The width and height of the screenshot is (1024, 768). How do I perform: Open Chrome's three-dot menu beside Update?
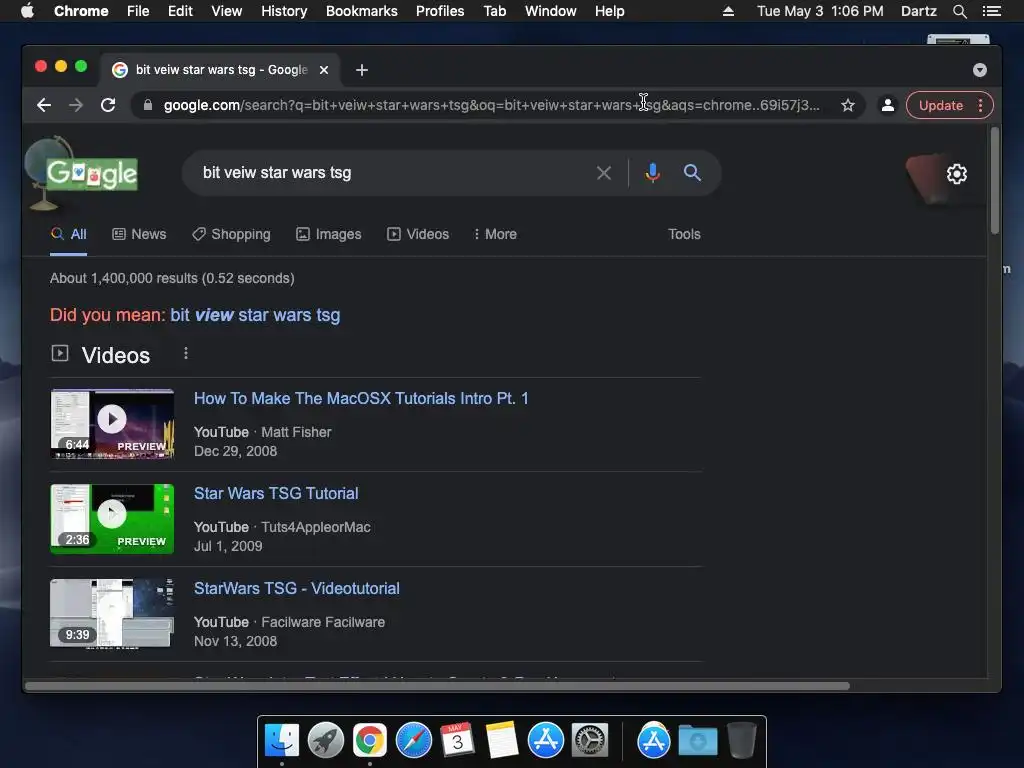pyautogui.click(x=980, y=105)
